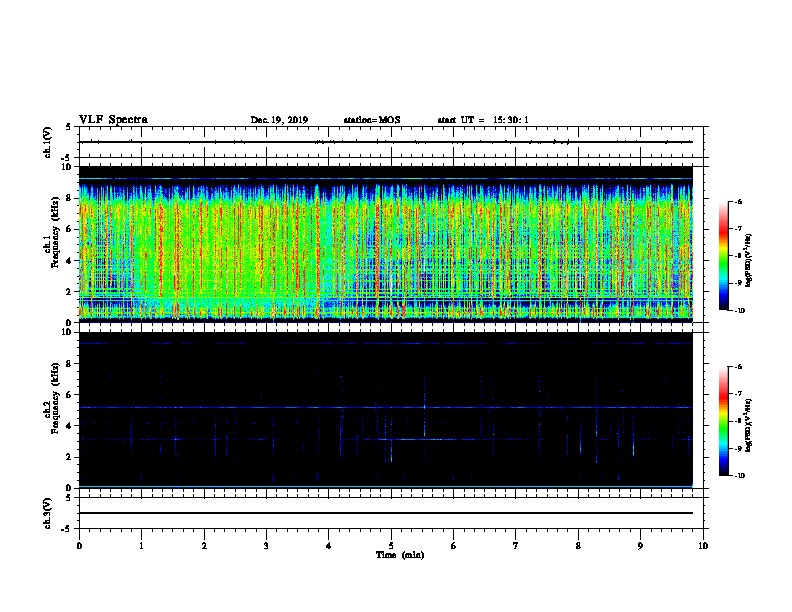Screen dimensions: 792x612
Task: Click the ch.3 voltage waveform trace
Action: click(385, 513)
